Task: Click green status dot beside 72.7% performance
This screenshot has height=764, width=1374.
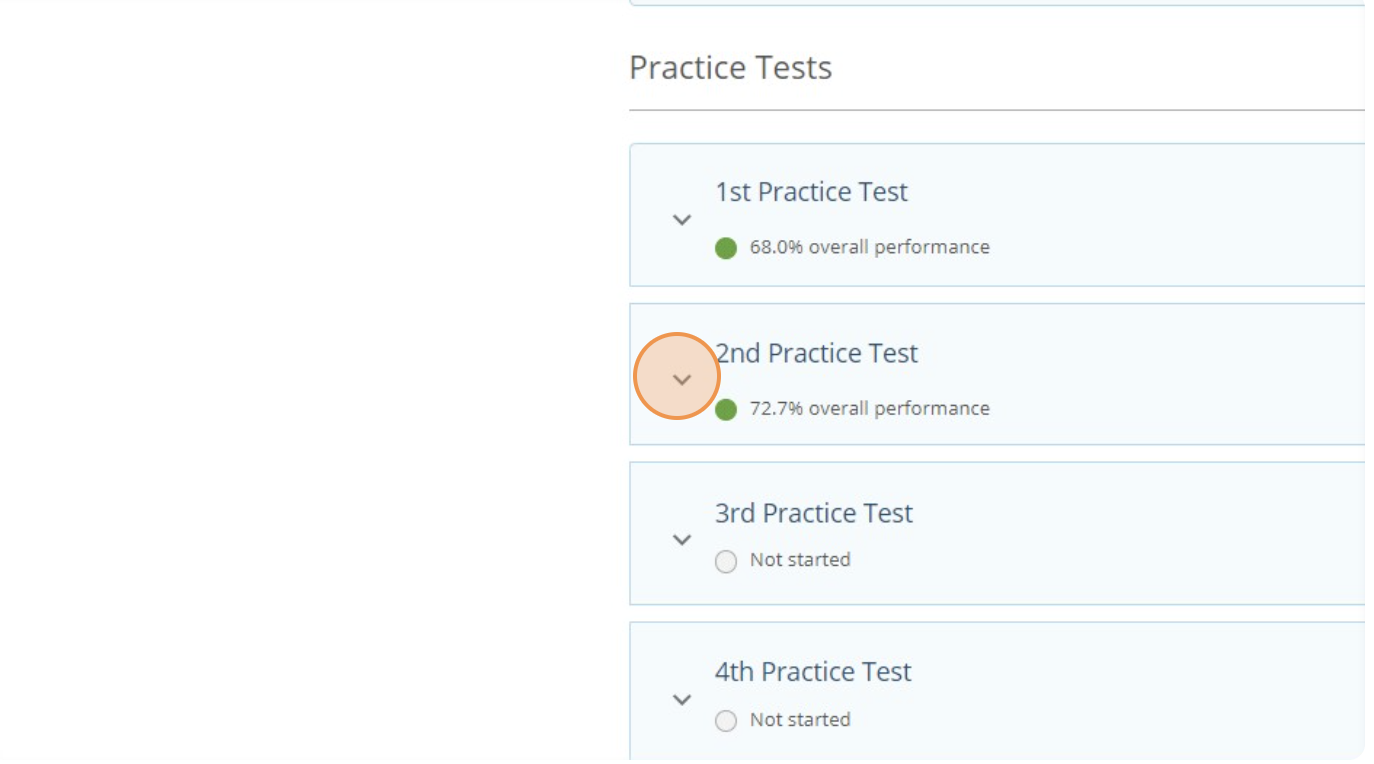Action: click(x=726, y=409)
